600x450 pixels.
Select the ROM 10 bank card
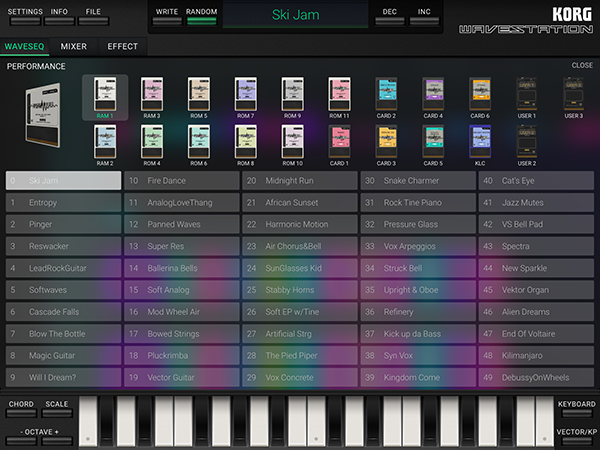pos(292,142)
